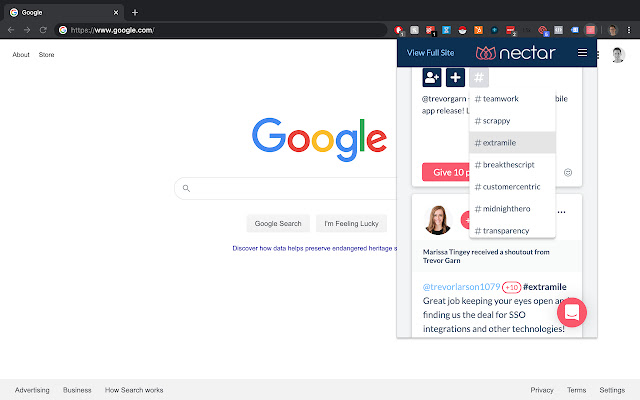Click Marissa Tingey's profile photo
The image size is (640, 400).
click(x=438, y=220)
